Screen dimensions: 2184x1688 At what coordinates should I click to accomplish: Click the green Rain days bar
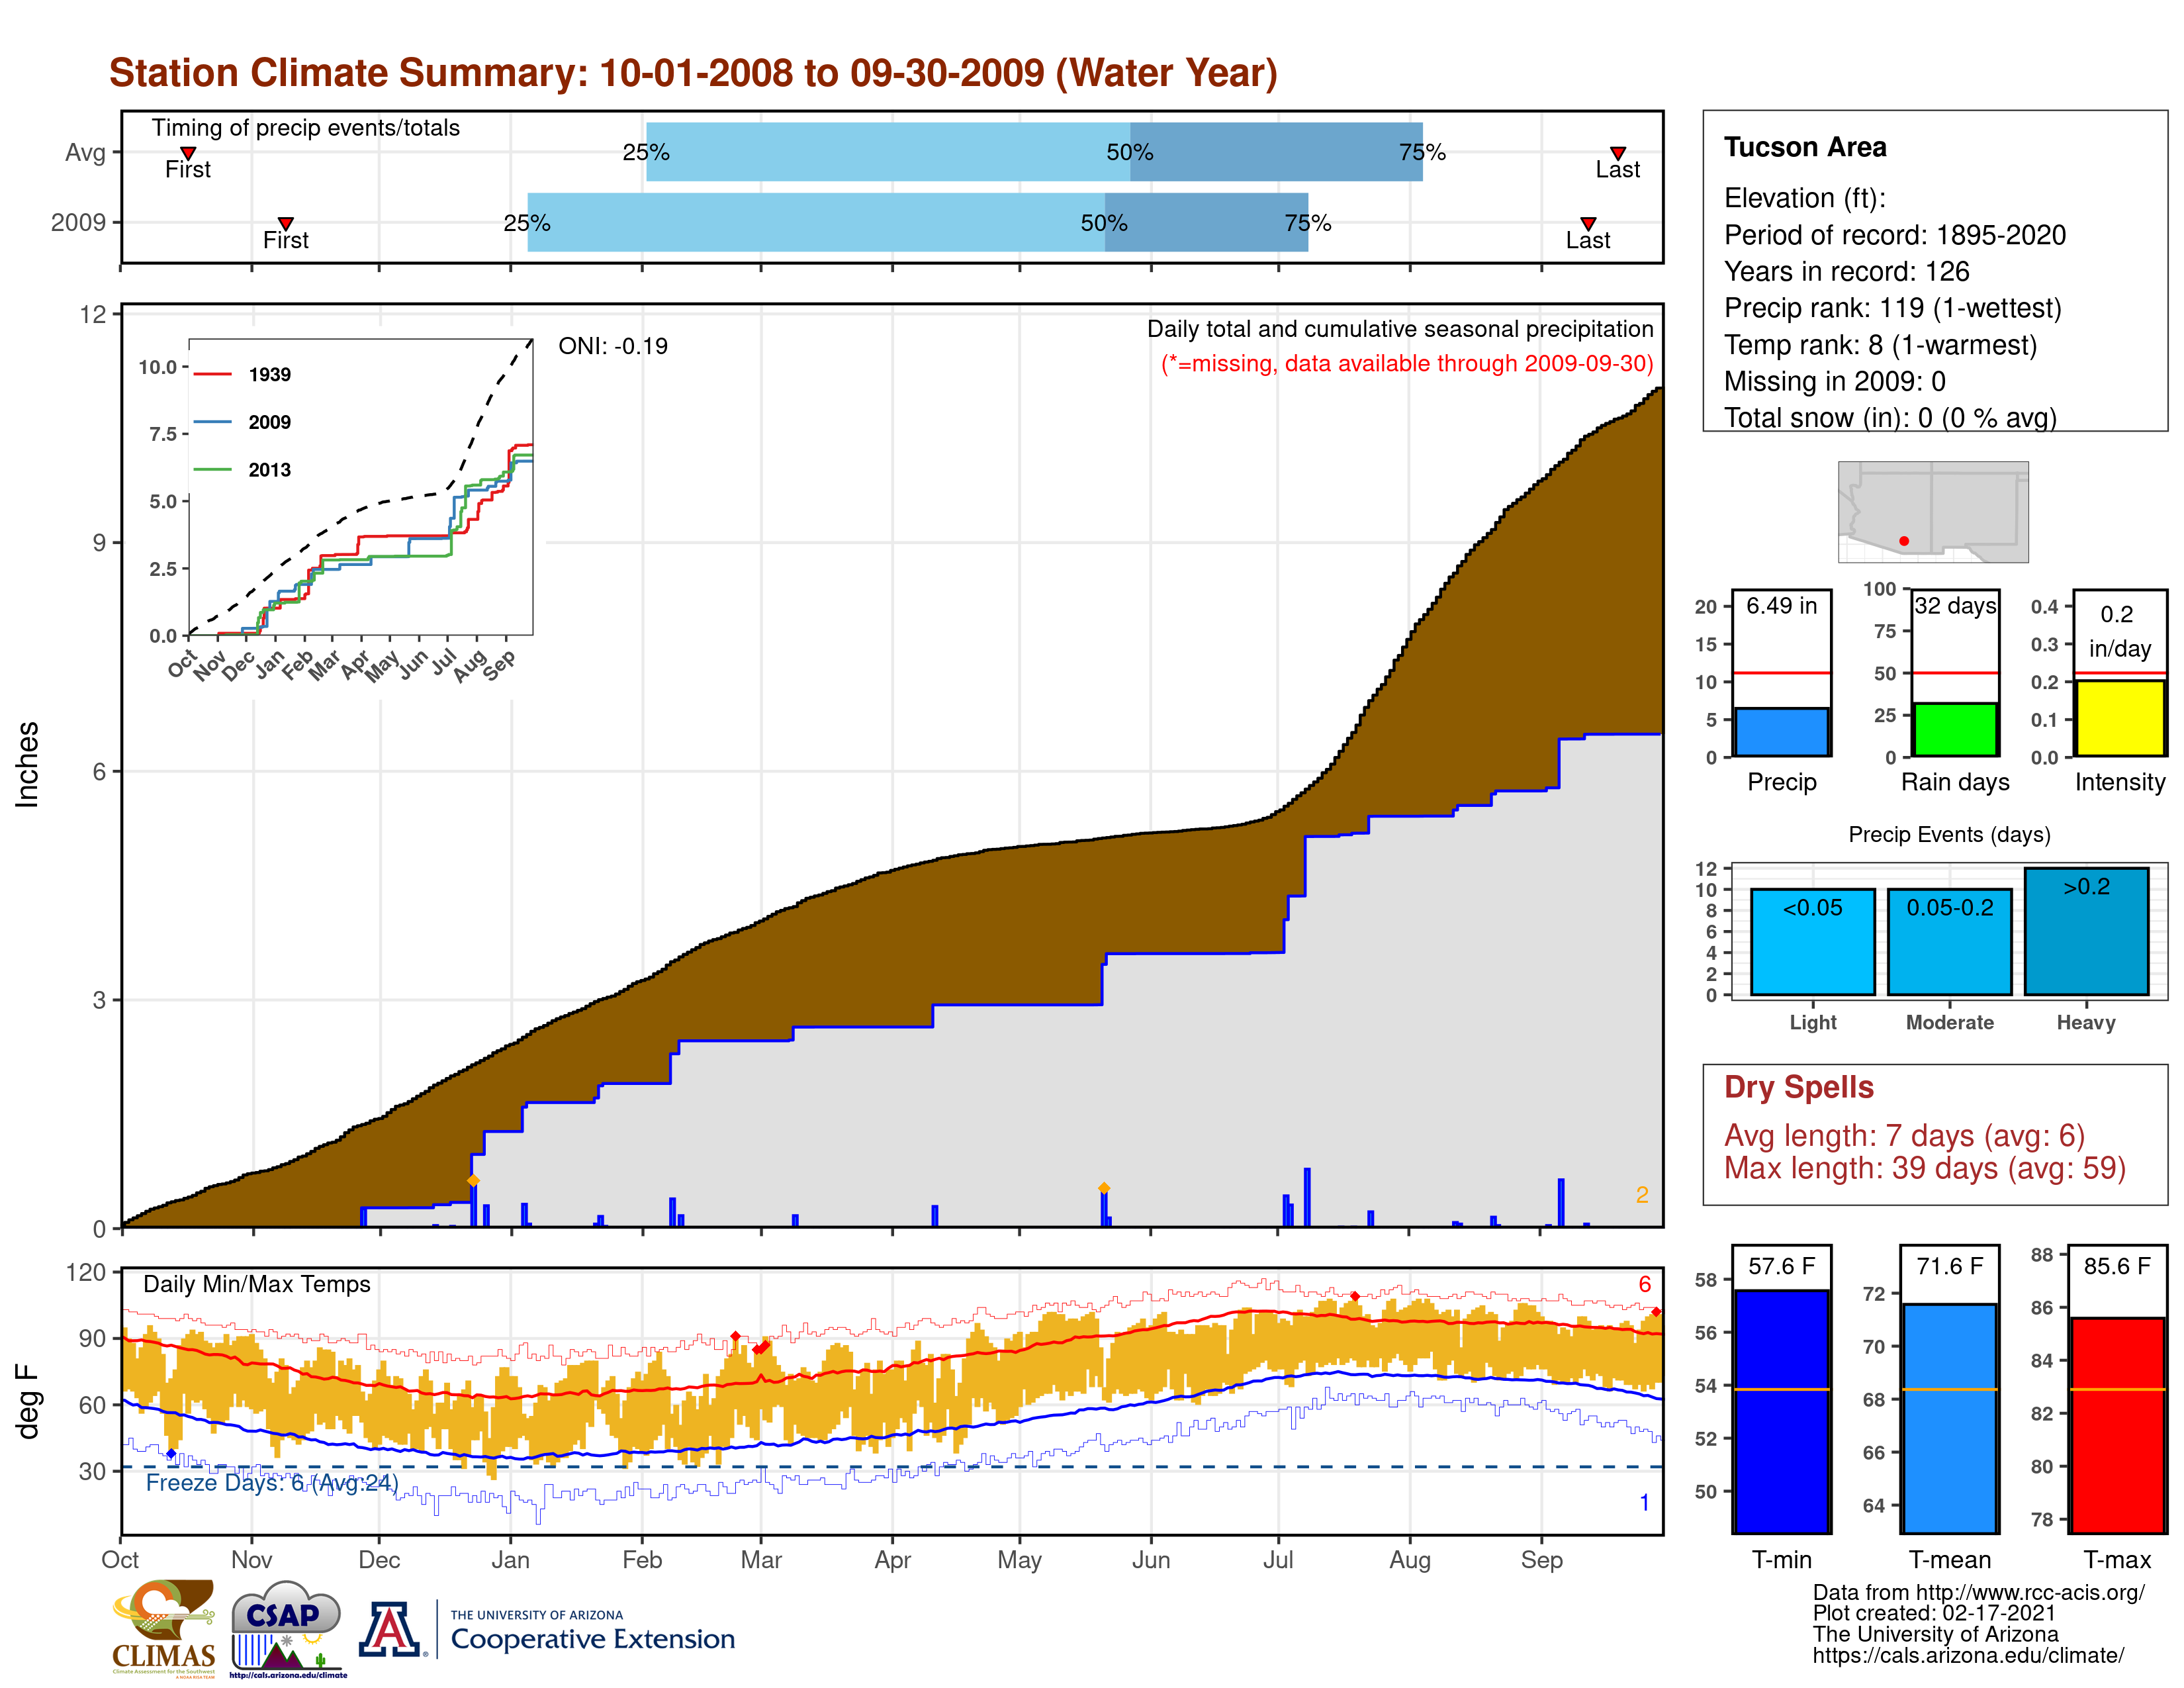click(x=1955, y=729)
